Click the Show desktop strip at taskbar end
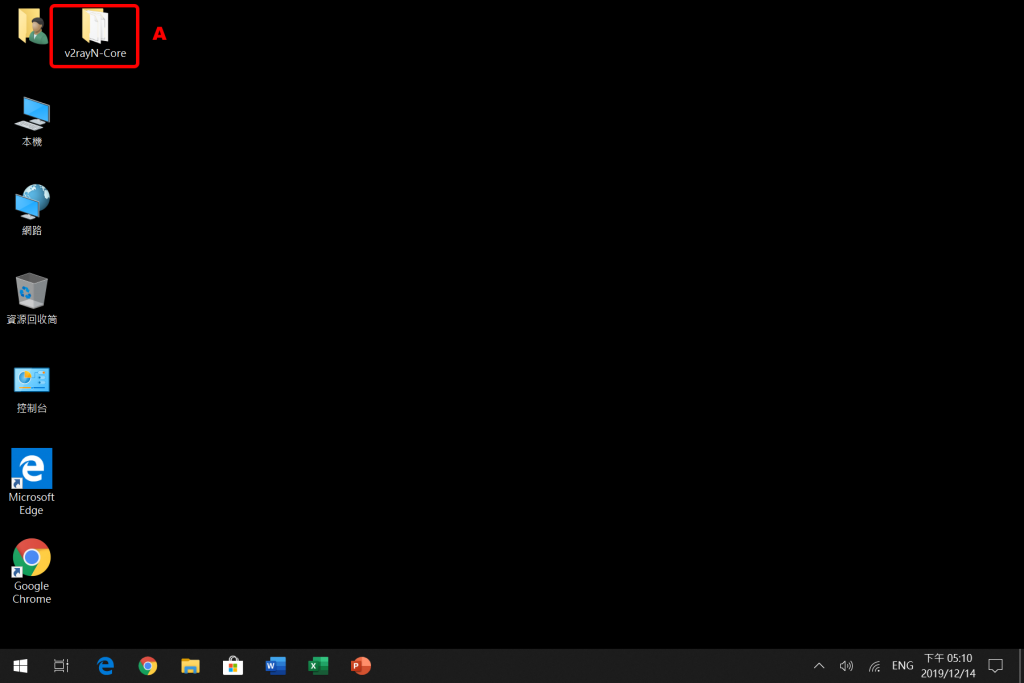The image size is (1024, 683). (x=1021, y=666)
